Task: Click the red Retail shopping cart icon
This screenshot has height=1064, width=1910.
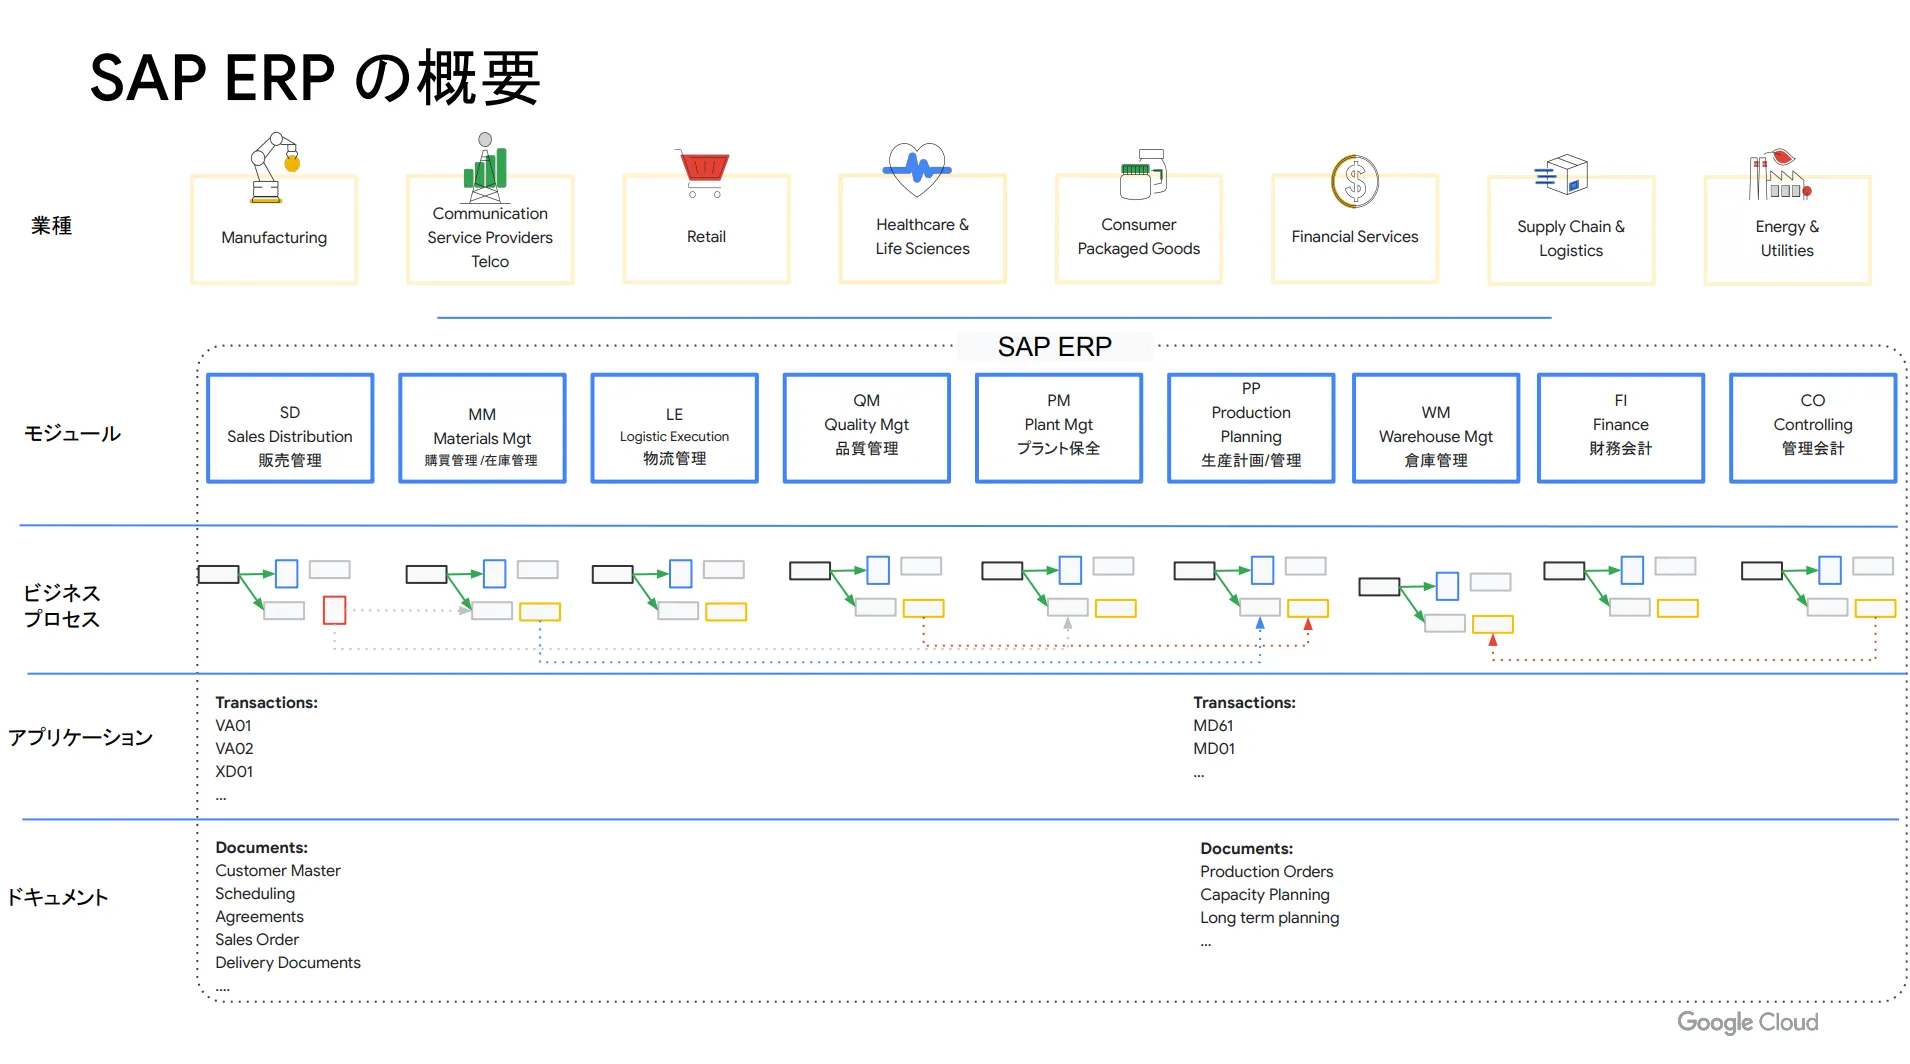Action: point(704,173)
